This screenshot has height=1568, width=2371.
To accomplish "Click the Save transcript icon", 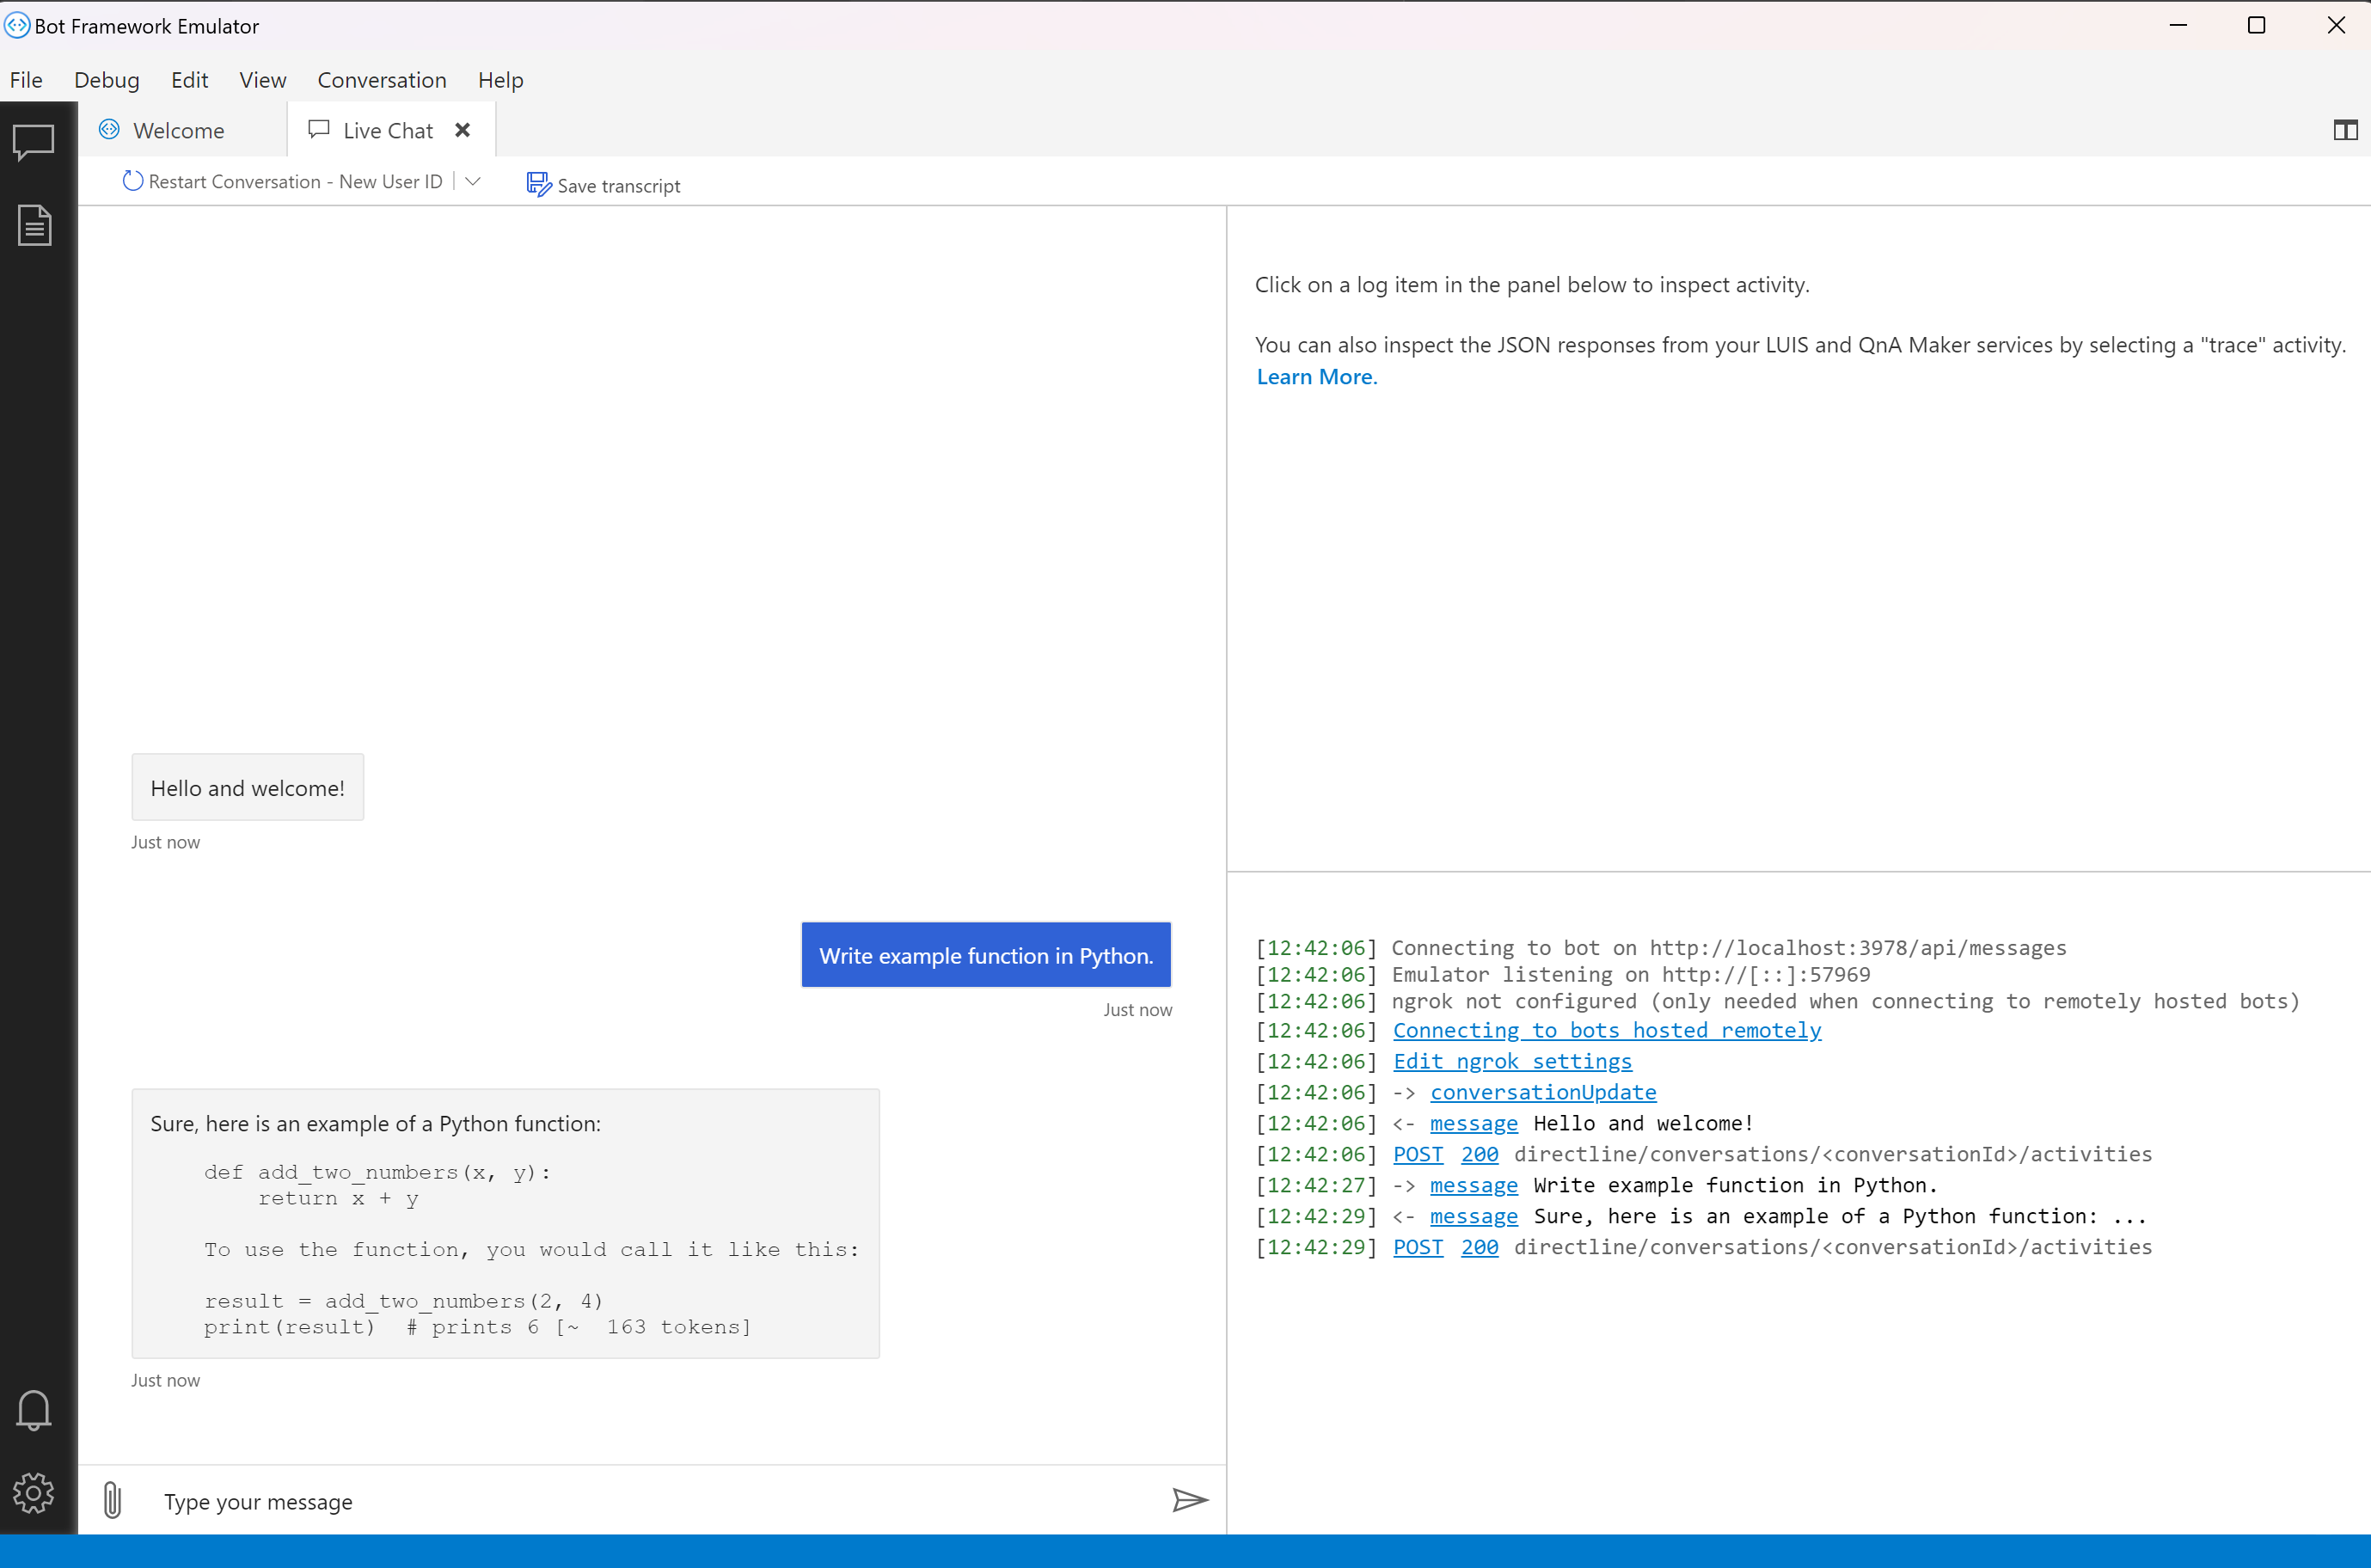I will tap(539, 184).
